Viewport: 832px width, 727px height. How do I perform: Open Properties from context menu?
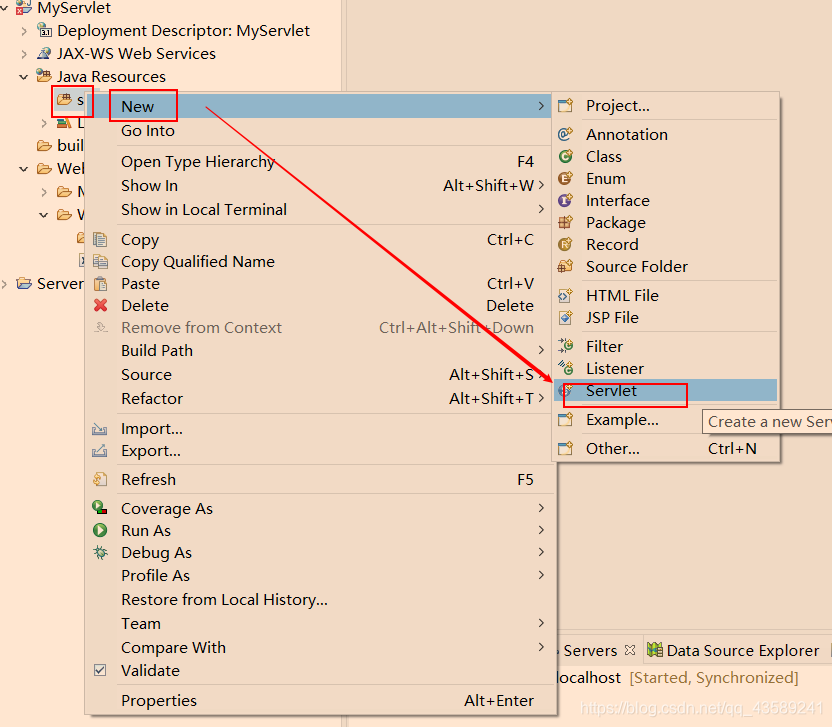point(320,700)
